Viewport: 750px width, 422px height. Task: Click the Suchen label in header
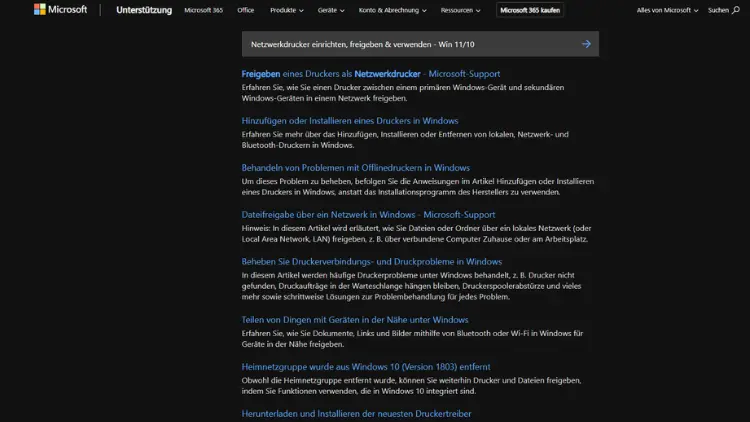coord(718,10)
